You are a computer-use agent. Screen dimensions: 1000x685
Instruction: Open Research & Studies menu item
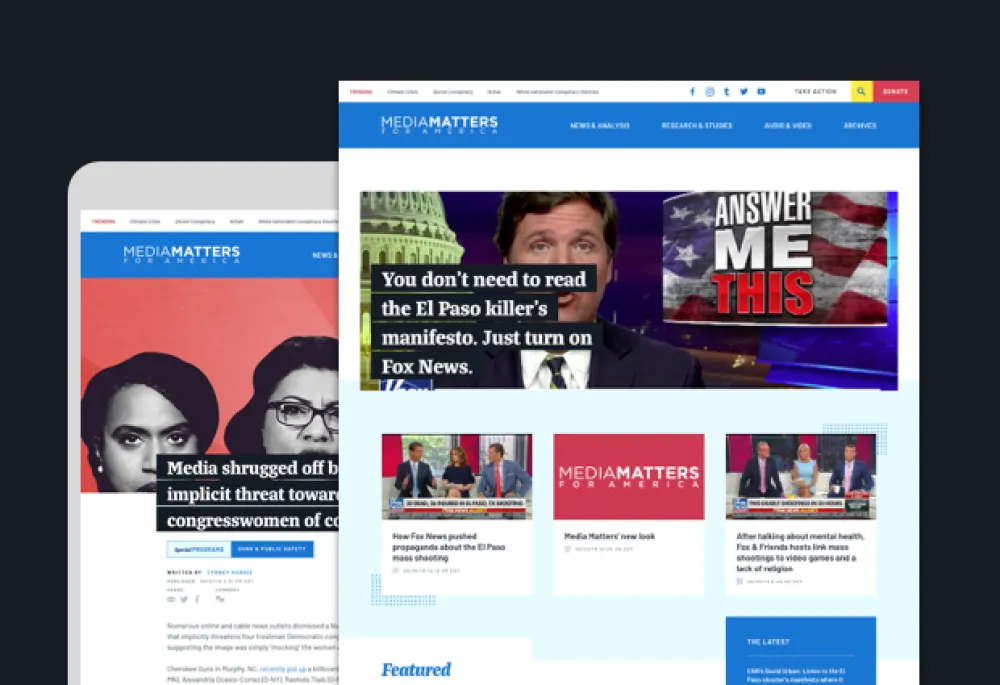[697, 126]
